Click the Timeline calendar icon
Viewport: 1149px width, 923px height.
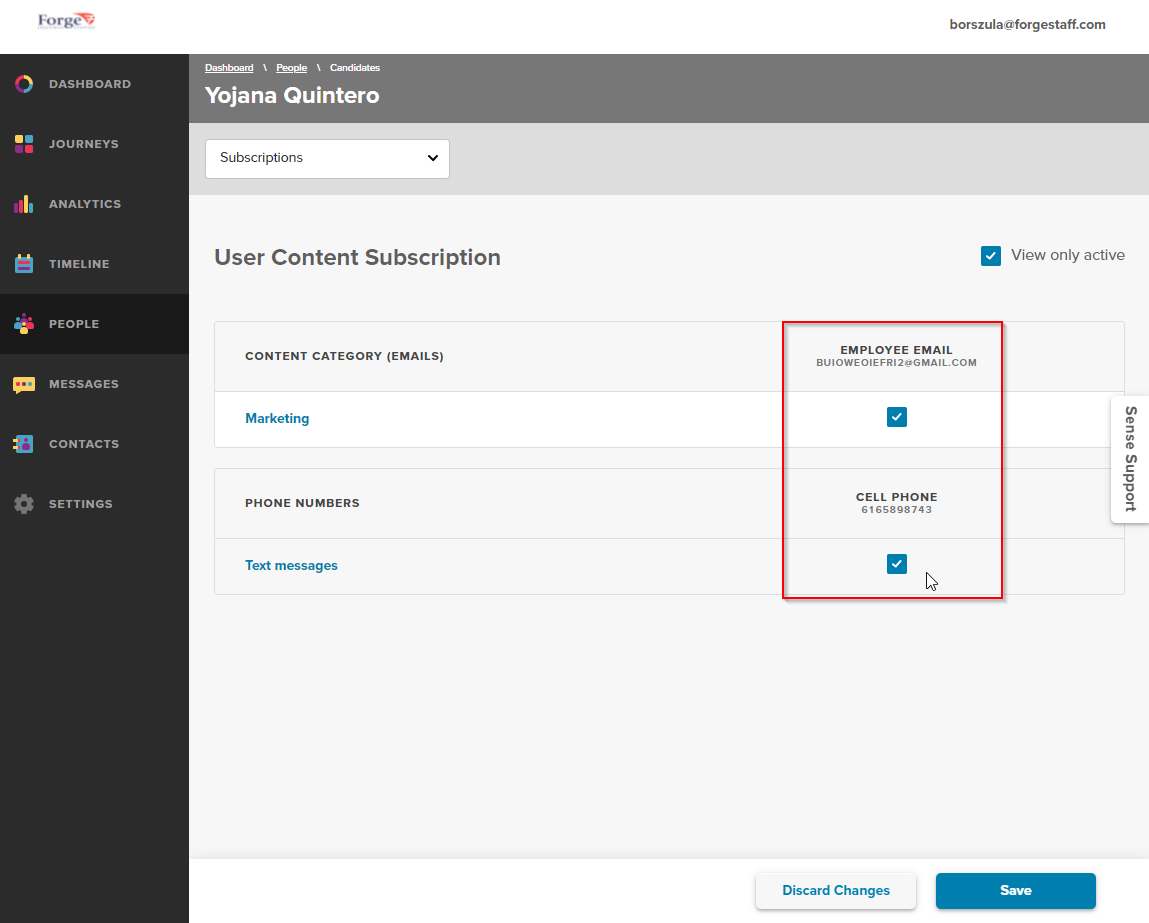23,264
